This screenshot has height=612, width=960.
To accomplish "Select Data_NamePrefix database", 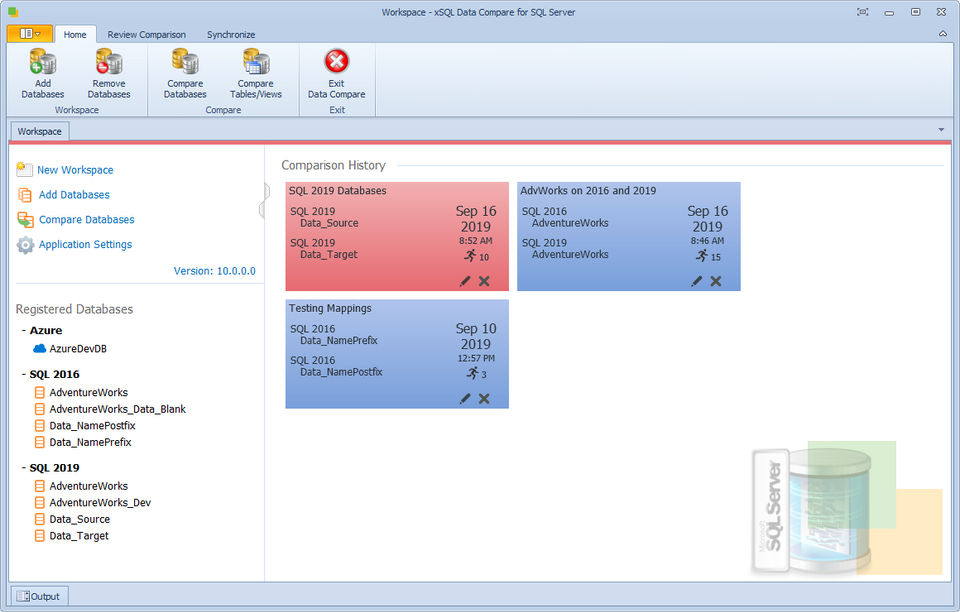I will pyautogui.click(x=90, y=442).
